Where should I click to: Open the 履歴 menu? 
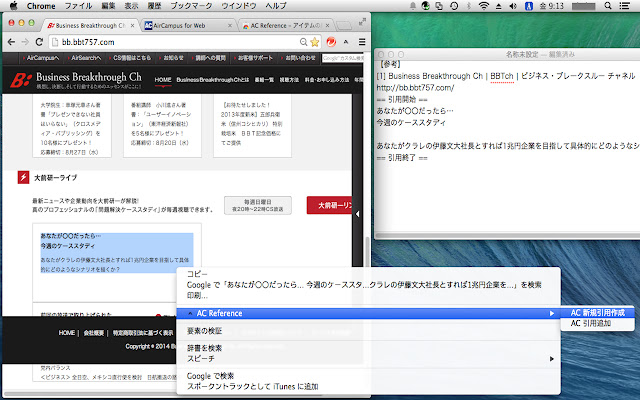[x=154, y=6]
